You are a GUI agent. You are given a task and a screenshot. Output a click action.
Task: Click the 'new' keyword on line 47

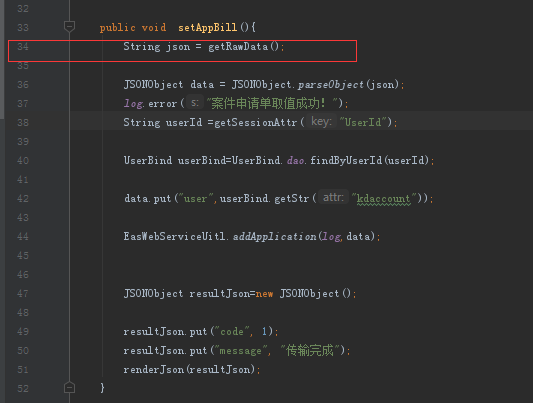pyautogui.click(x=264, y=294)
